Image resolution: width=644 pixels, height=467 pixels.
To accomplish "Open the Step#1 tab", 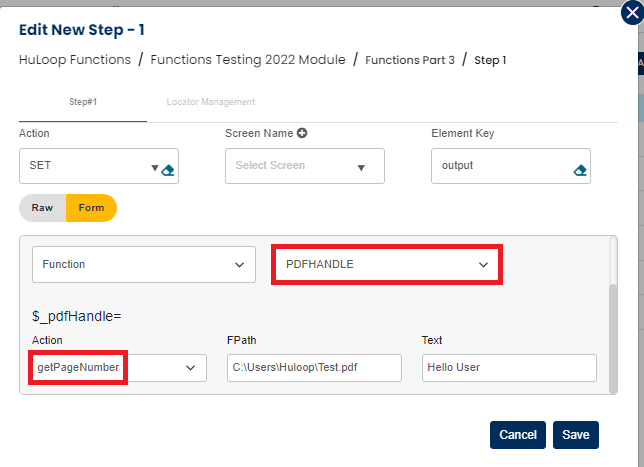I will pyautogui.click(x=83, y=102).
